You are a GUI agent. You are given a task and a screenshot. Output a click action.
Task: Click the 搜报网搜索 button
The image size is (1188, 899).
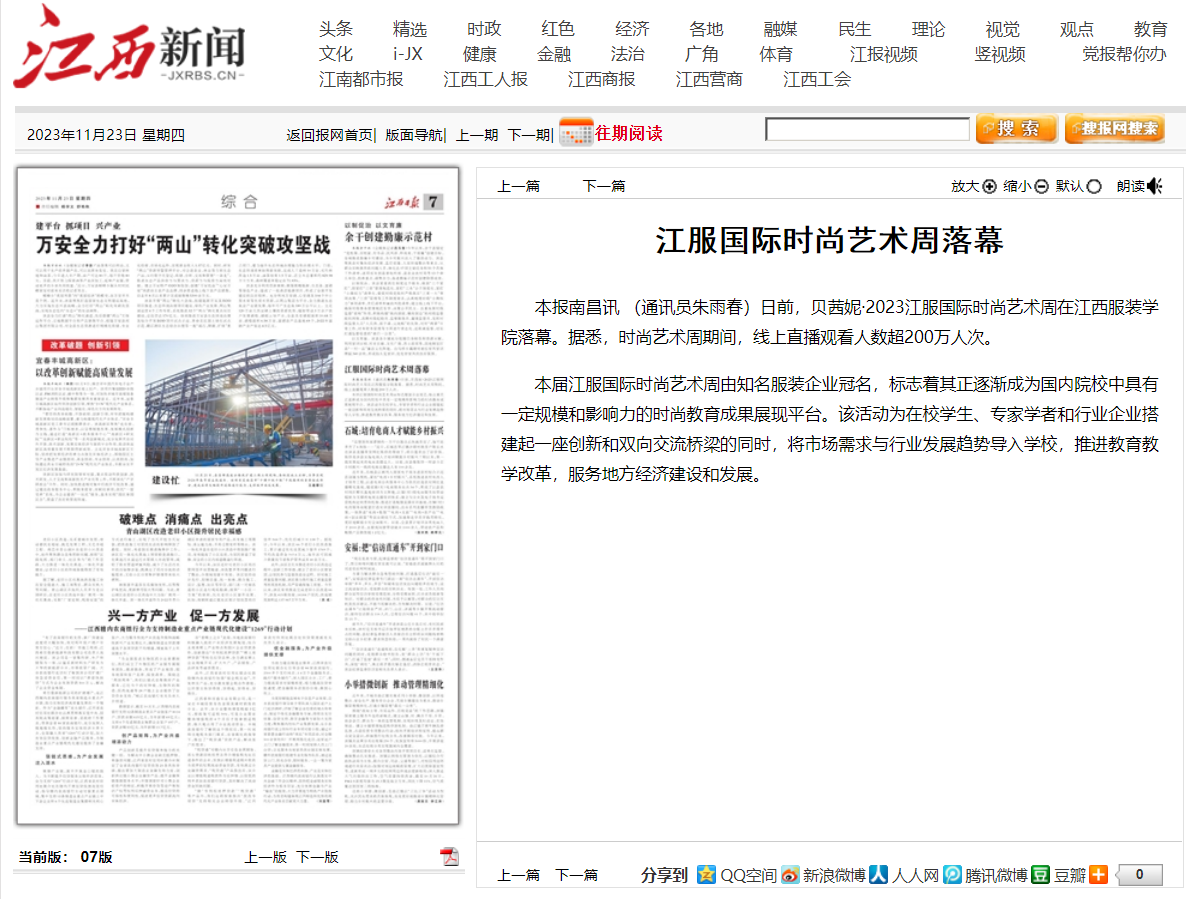click(1114, 129)
